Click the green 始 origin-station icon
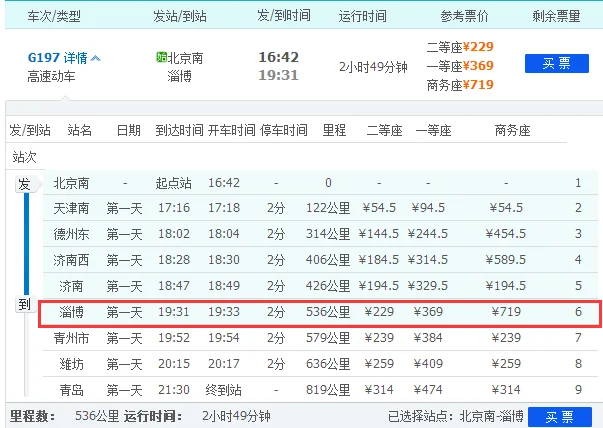Screen dimensions: 603x428 coord(161,57)
